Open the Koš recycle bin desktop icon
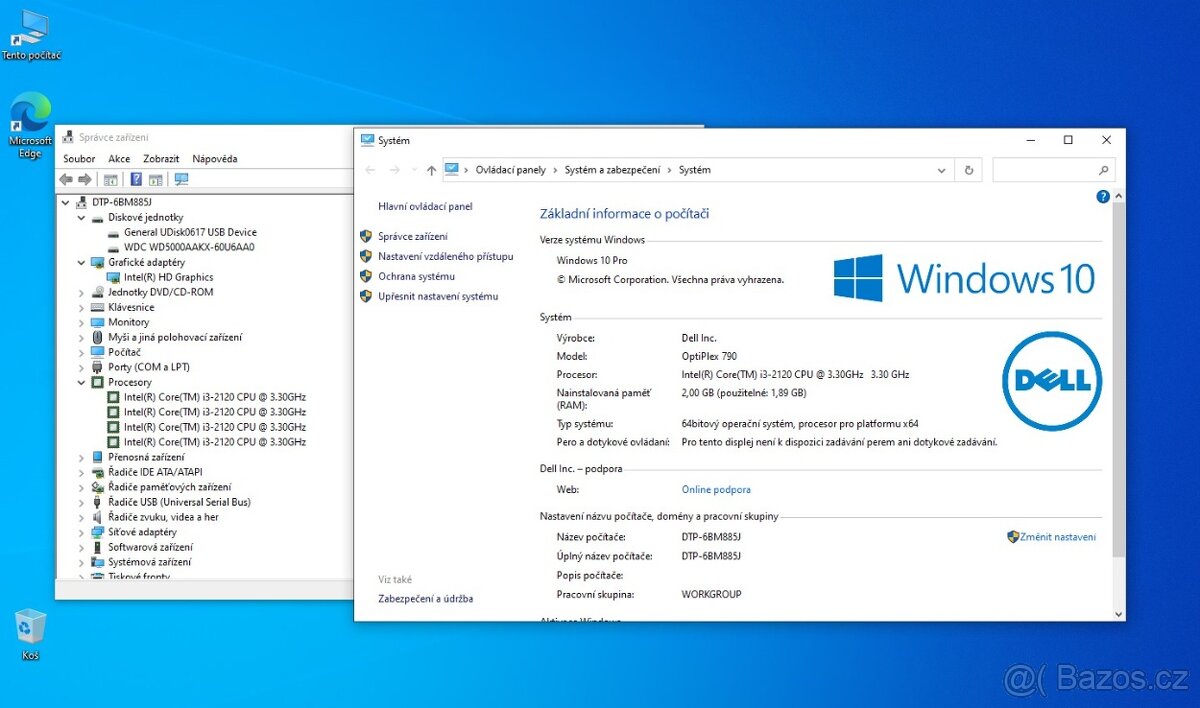1200x708 pixels. point(31,635)
